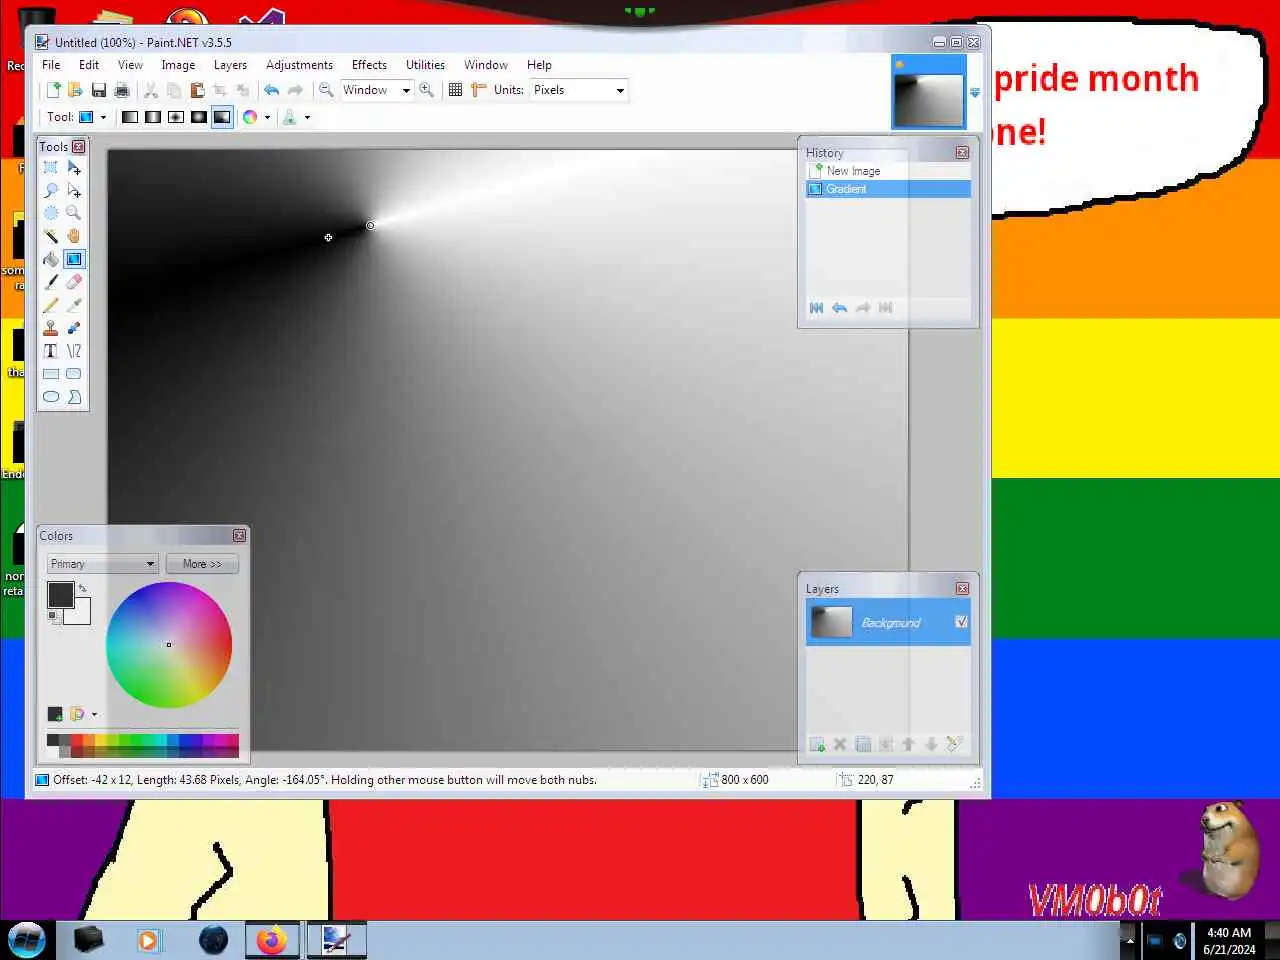The image size is (1280, 960).
Task: Choose the Conical gradient type
Action: (222, 117)
